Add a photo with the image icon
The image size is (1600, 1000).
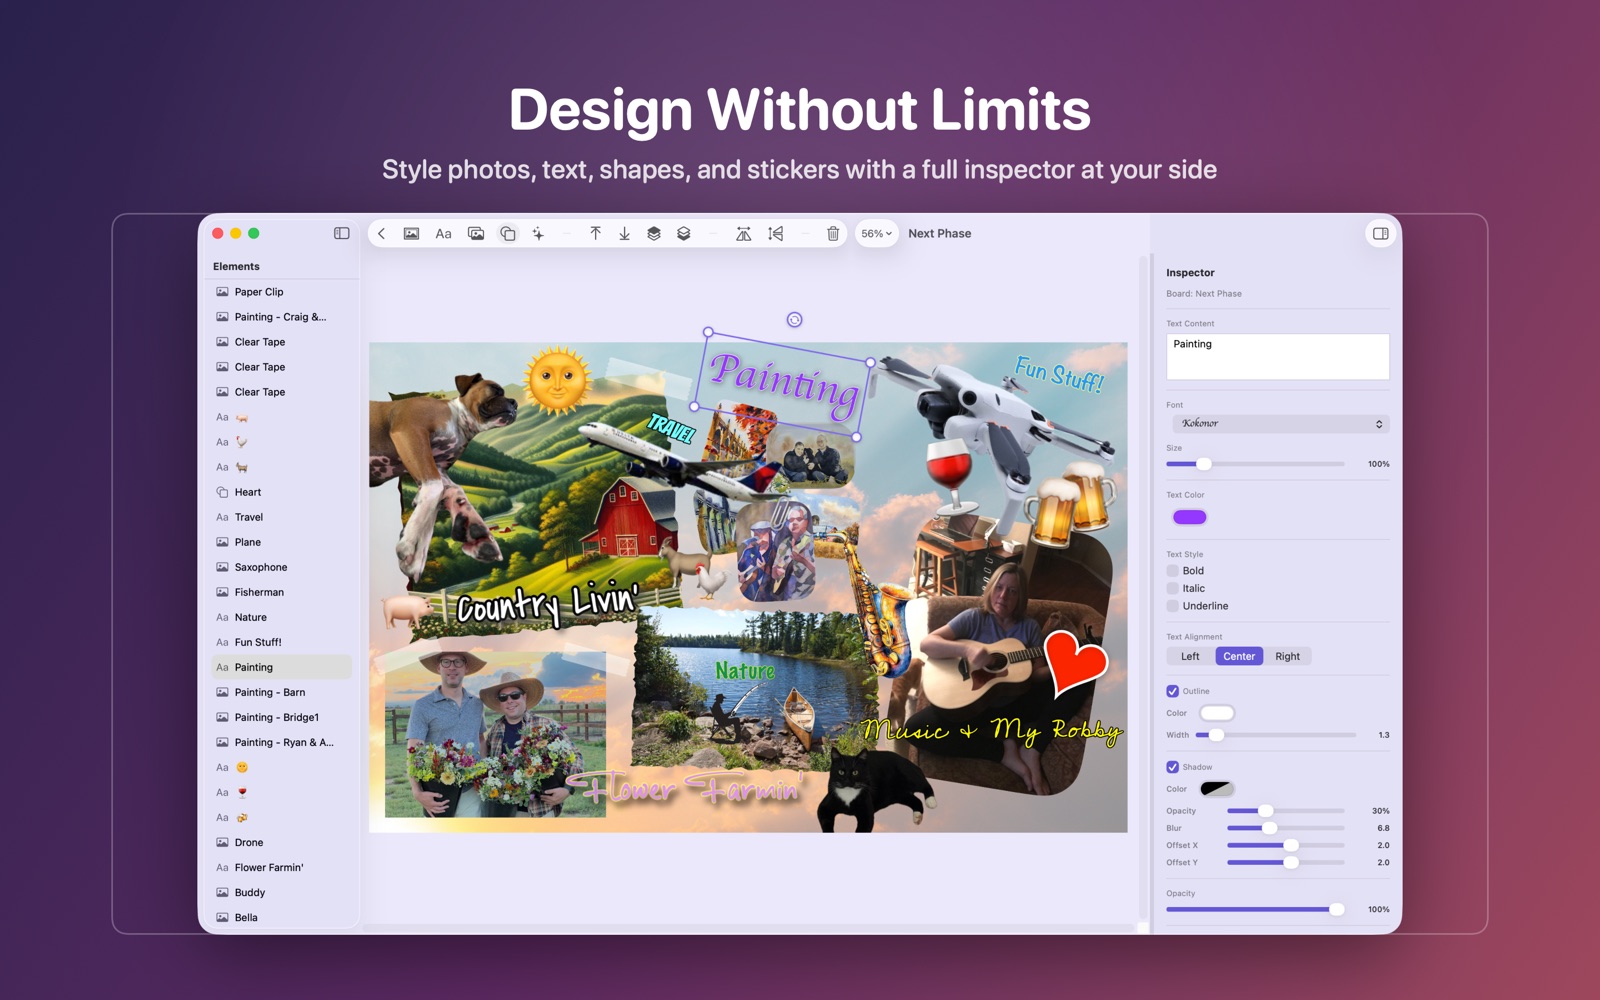click(411, 234)
